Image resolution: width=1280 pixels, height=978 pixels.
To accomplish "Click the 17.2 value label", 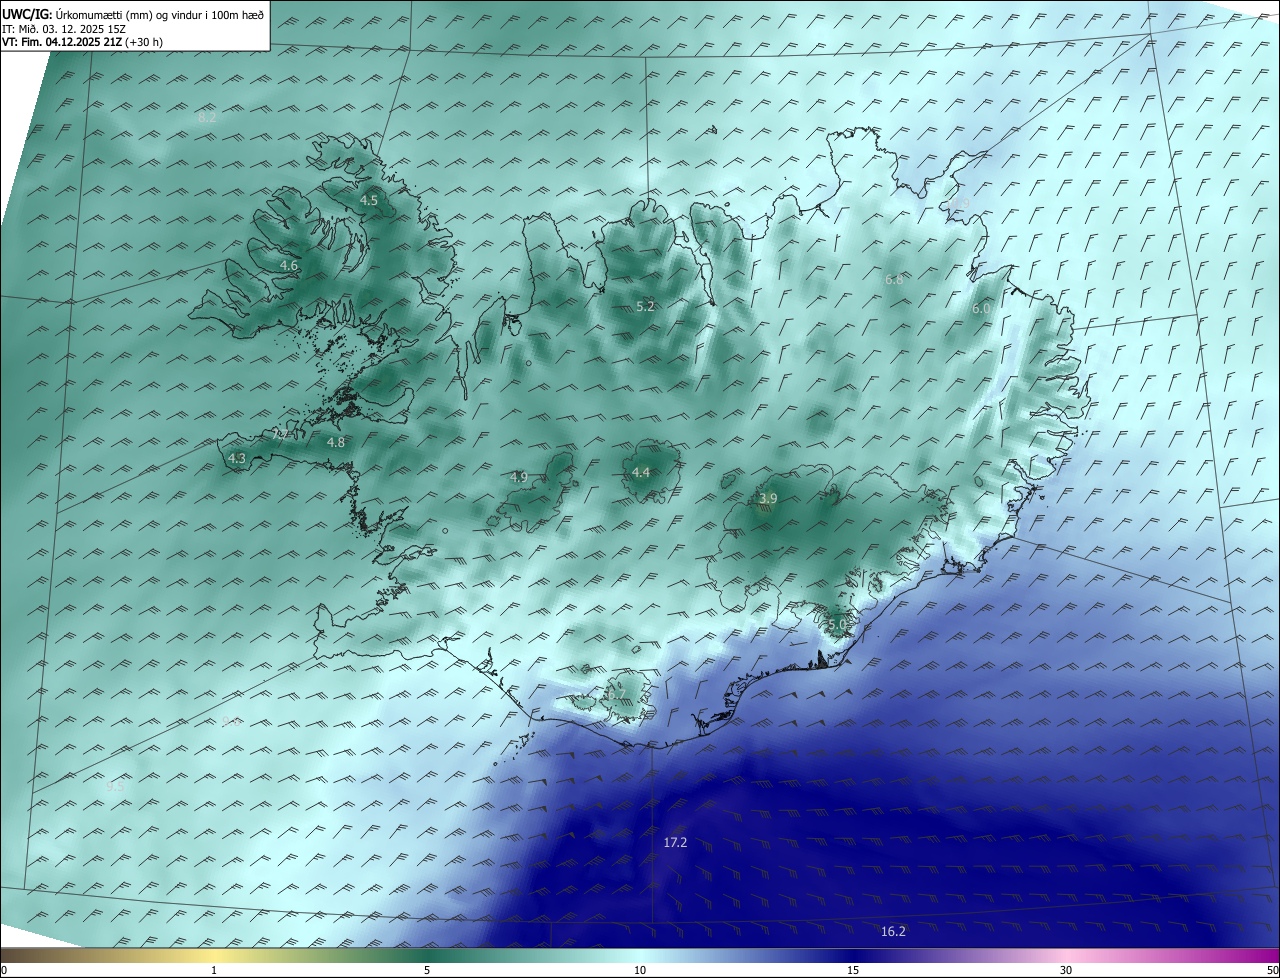I will [x=676, y=843].
